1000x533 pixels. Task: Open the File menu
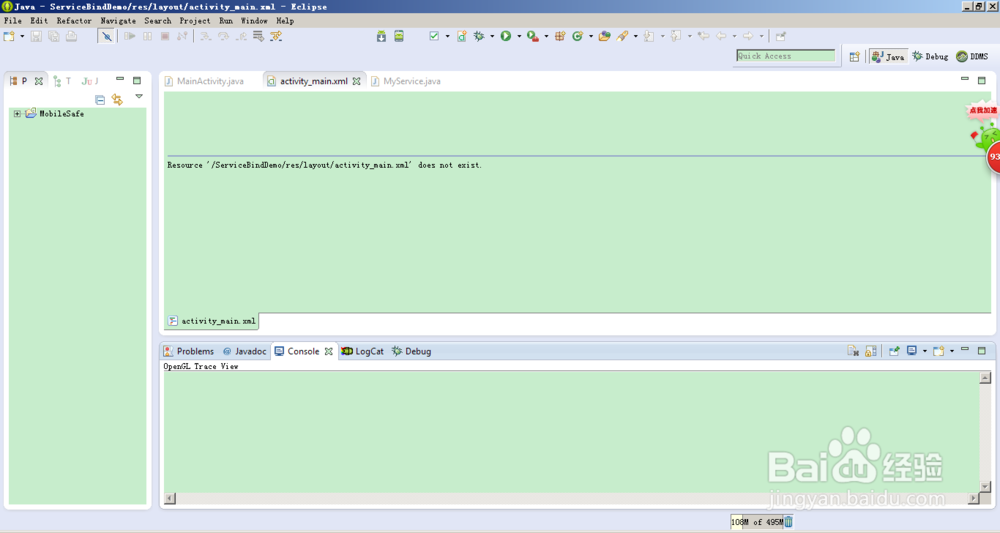tap(13, 21)
